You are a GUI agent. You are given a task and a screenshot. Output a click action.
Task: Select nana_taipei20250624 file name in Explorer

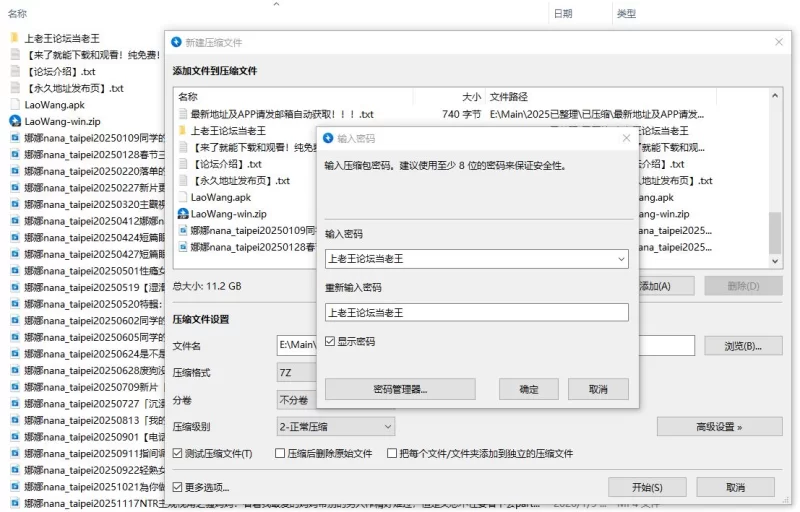click(x=94, y=354)
